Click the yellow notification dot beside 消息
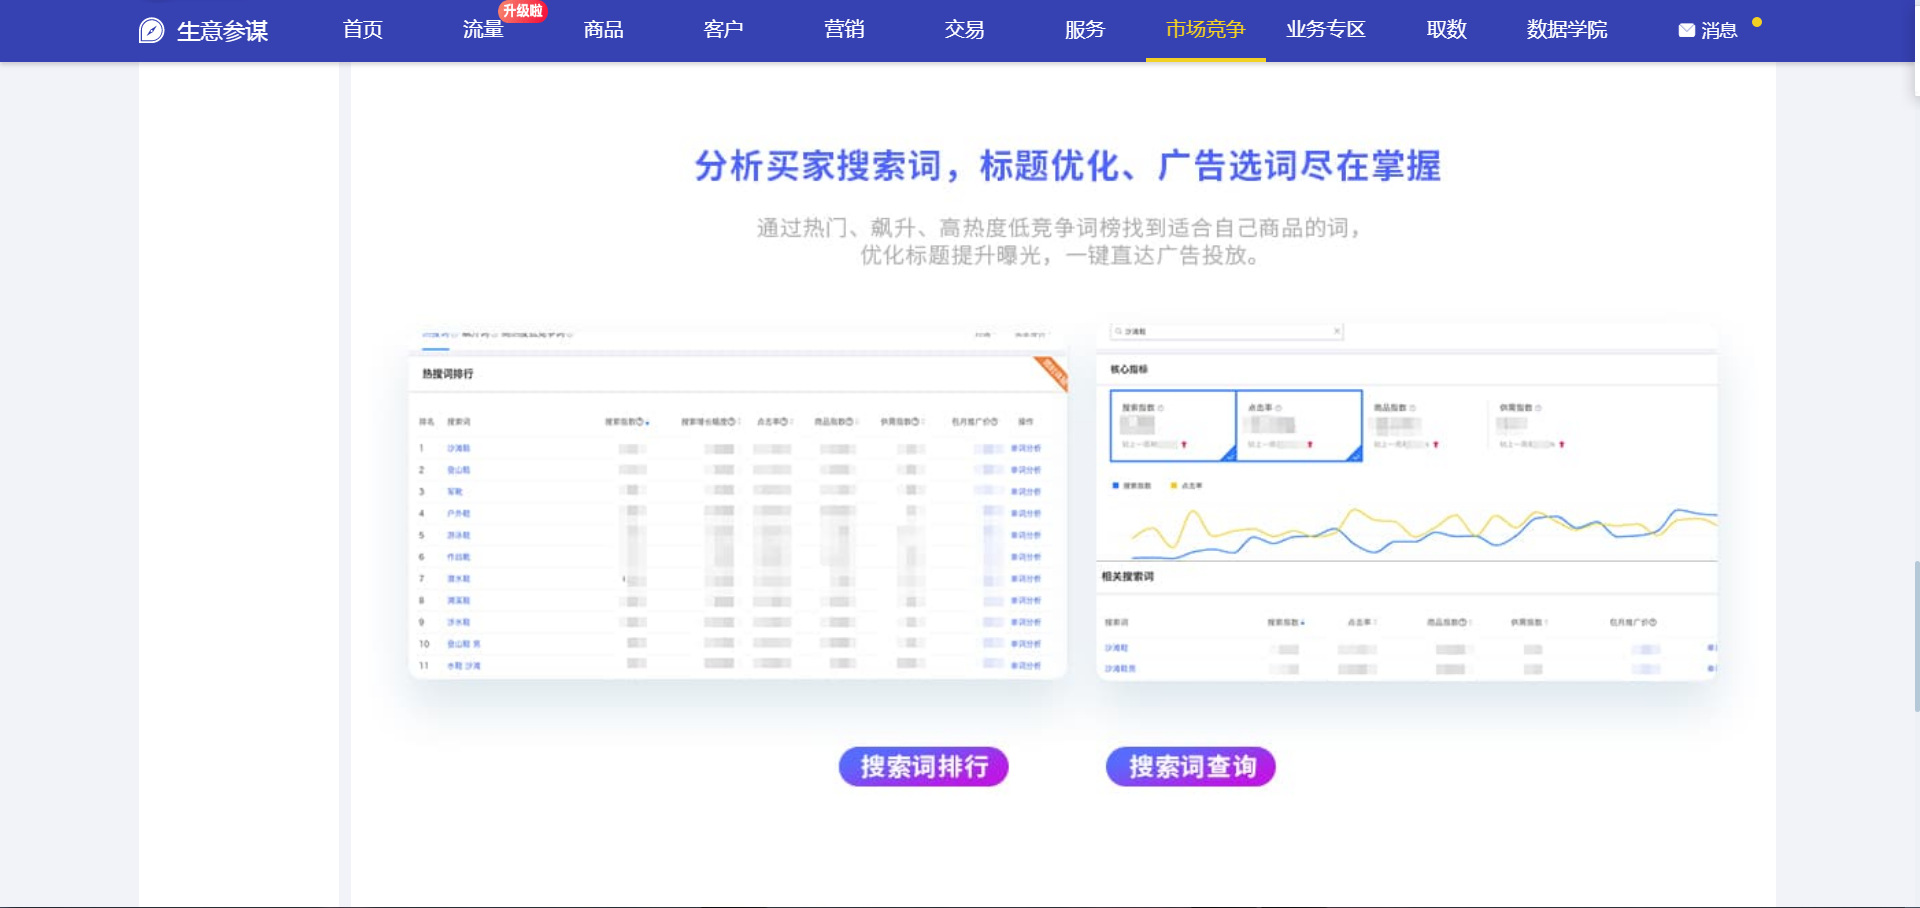1920x908 pixels. [x=1757, y=22]
